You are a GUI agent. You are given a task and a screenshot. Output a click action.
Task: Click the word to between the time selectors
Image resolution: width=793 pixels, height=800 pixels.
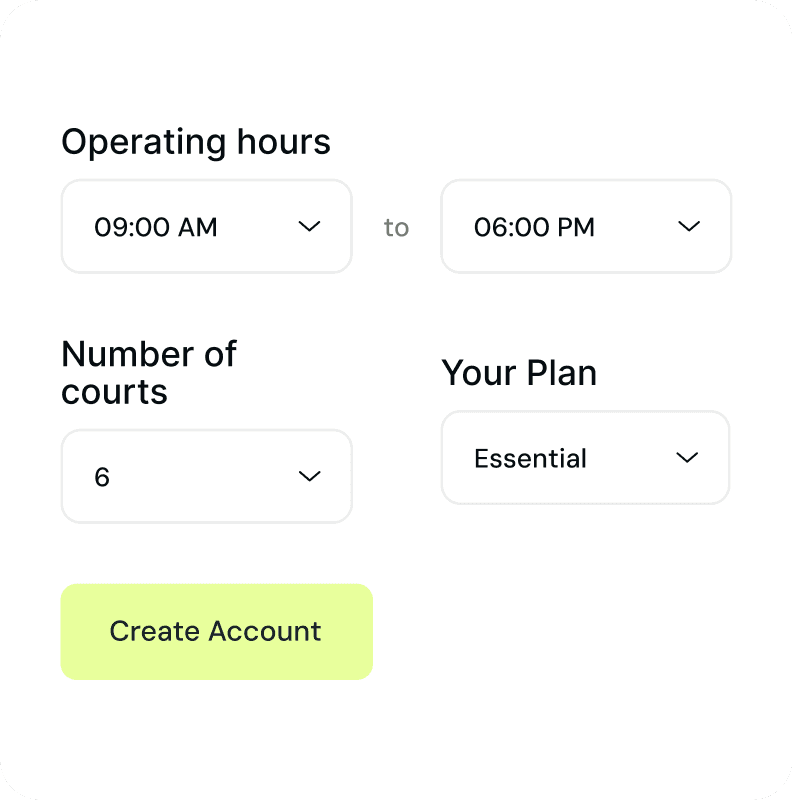click(x=396, y=227)
